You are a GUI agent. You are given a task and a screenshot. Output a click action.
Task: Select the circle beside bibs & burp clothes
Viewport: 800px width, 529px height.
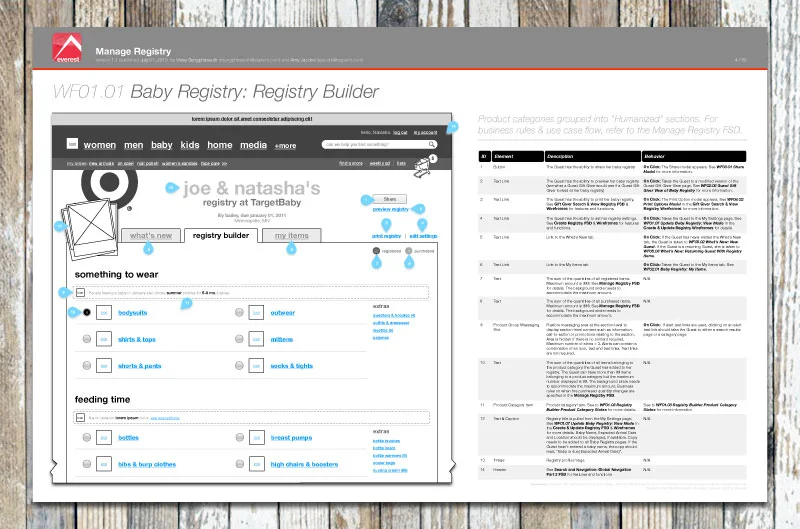point(87,464)
